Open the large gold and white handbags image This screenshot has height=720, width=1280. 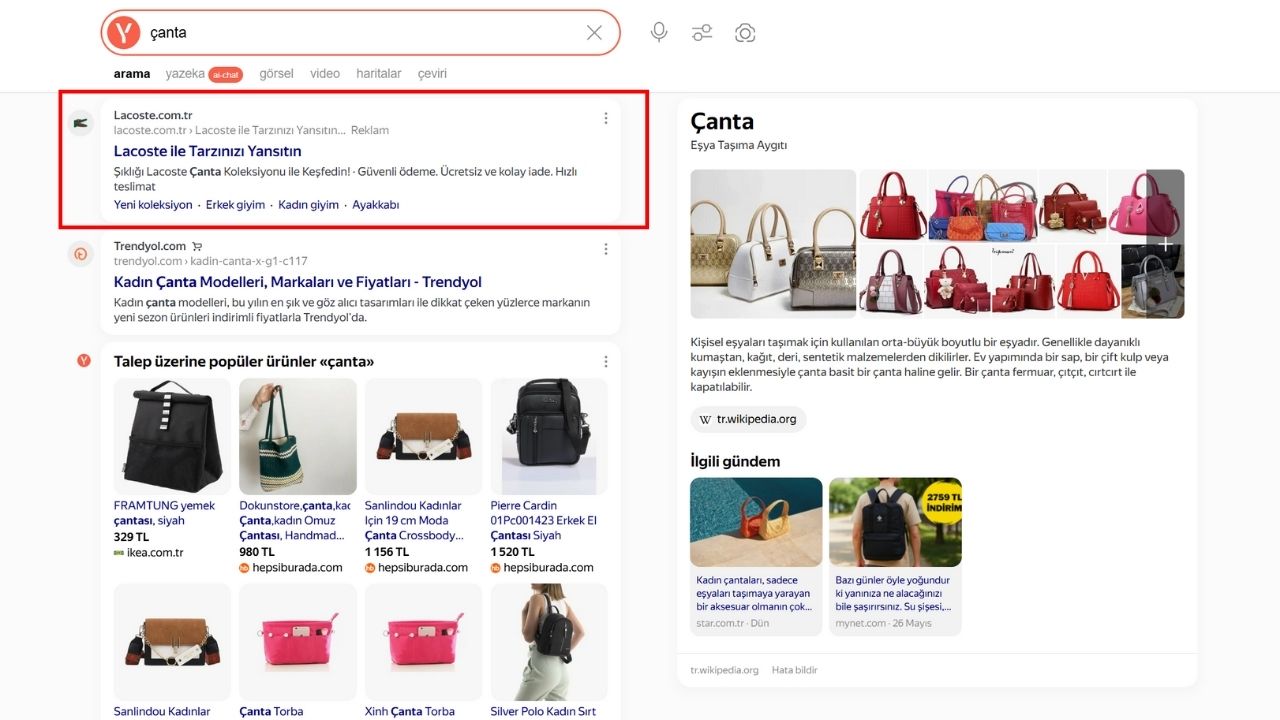773,244
